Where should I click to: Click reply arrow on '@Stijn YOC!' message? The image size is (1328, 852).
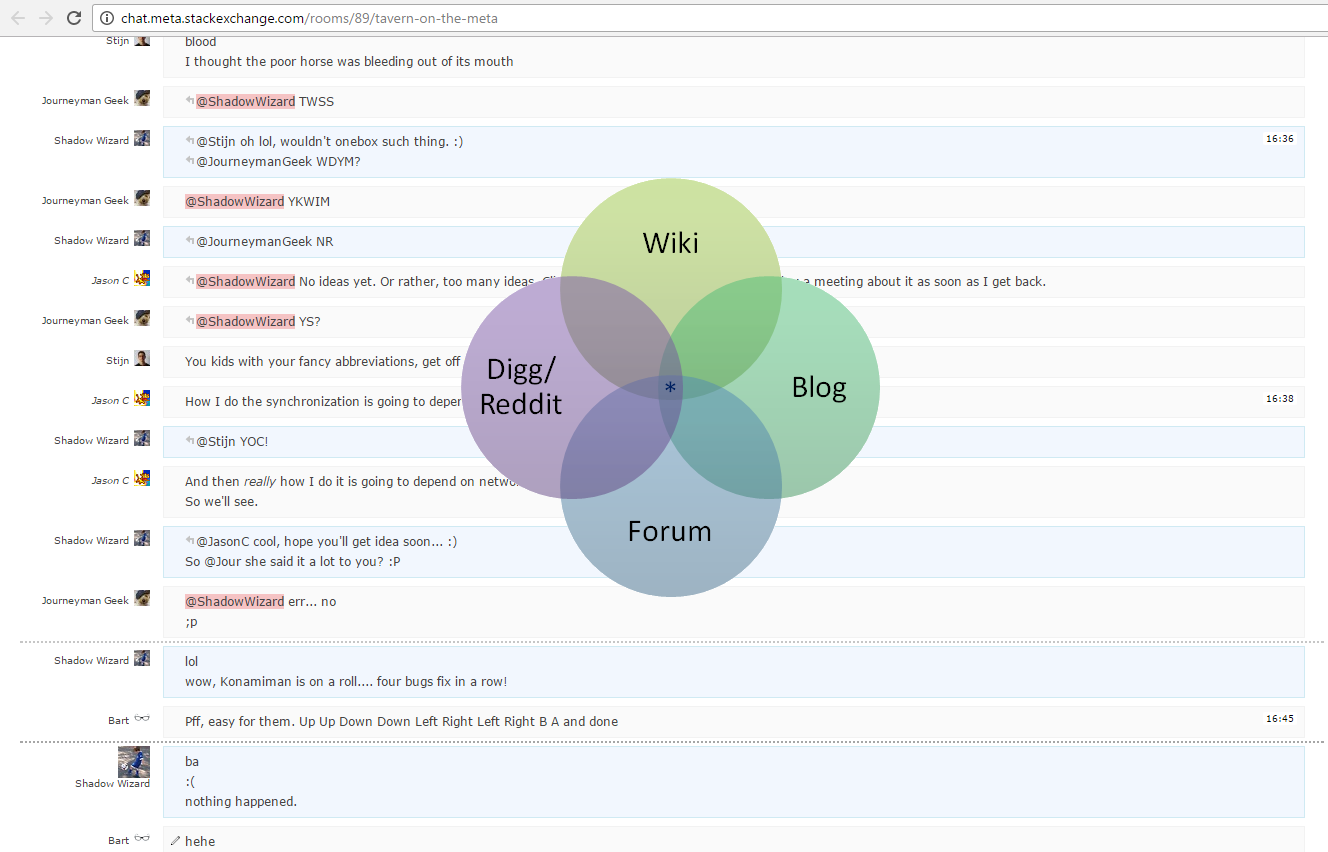coord(190,441)
